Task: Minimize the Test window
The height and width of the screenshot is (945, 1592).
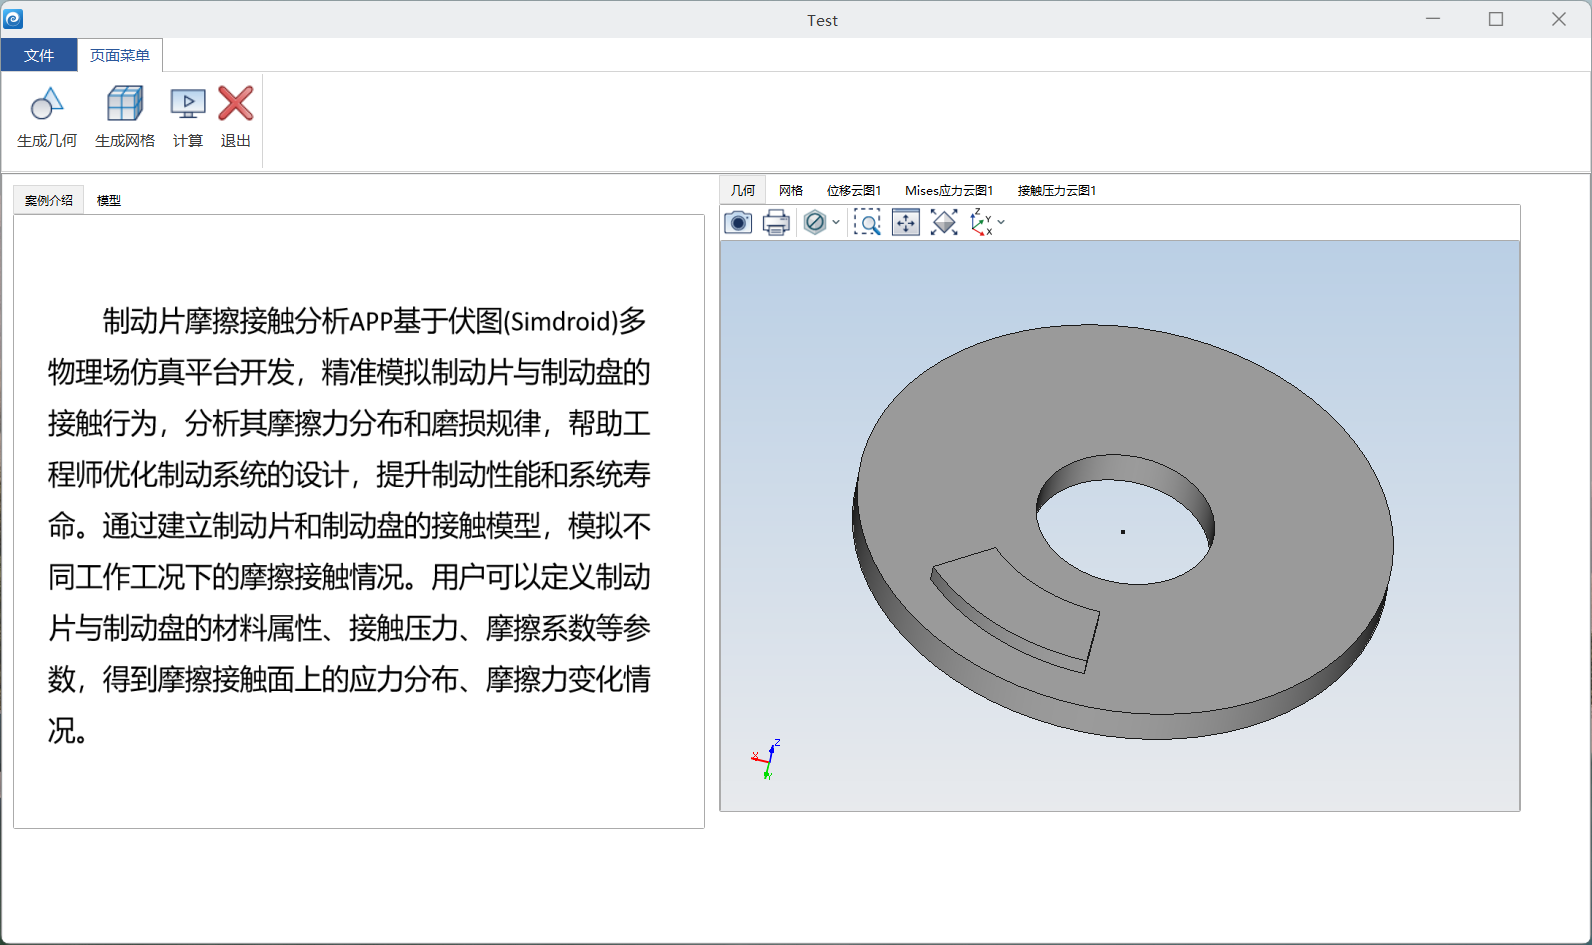Action: (x=1433, y=19)
